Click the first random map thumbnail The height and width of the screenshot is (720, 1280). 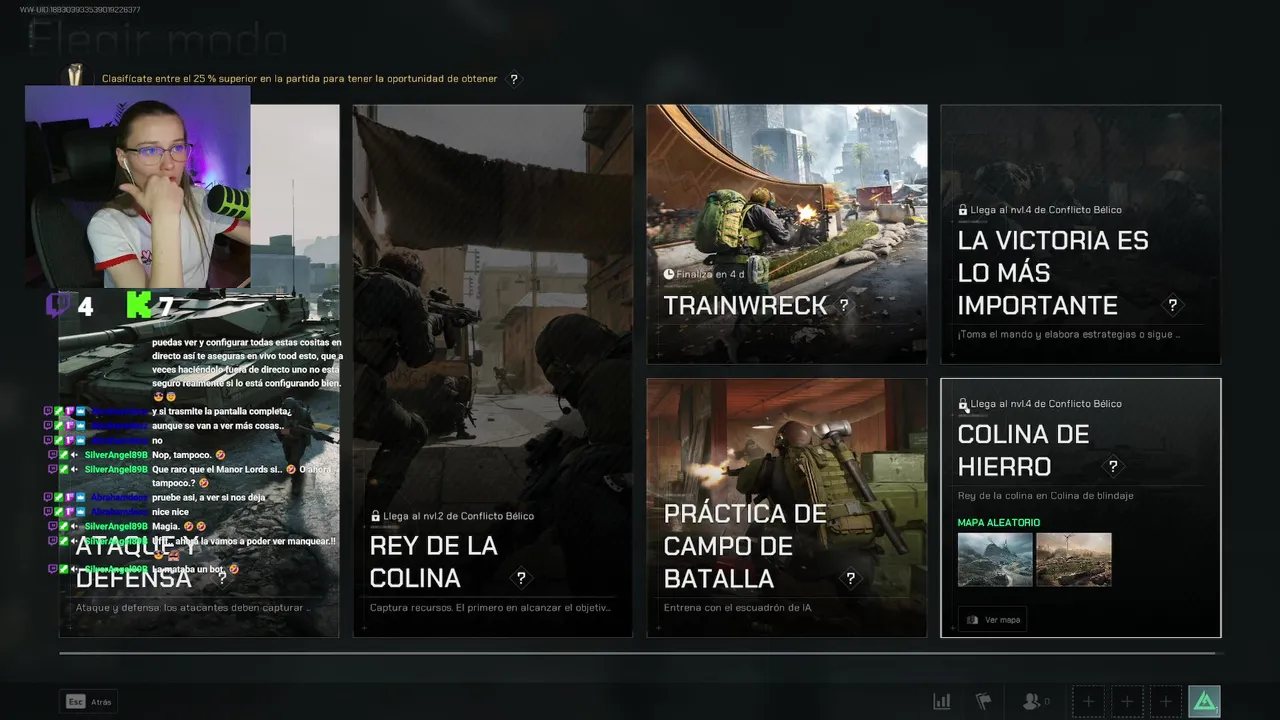coord(995,559)
